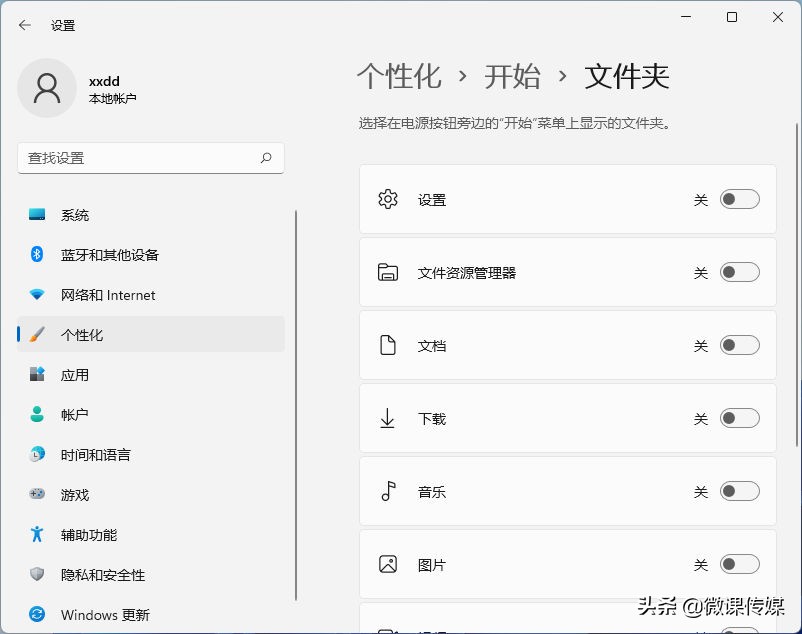802x634 pixels.
Task: Click the 关 label in the 音乐 row
Action: click(x=701, y=492)
